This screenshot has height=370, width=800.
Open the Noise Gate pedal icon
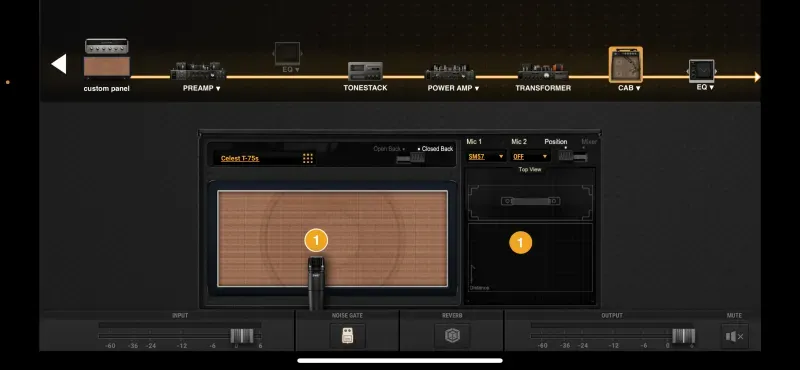(347, 336)
